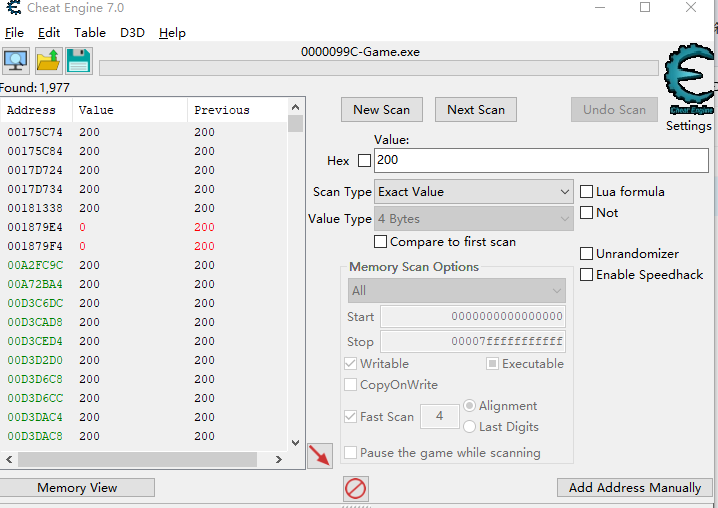Open the Edit menu
718x508 pixels.
[x=49, y=33]
